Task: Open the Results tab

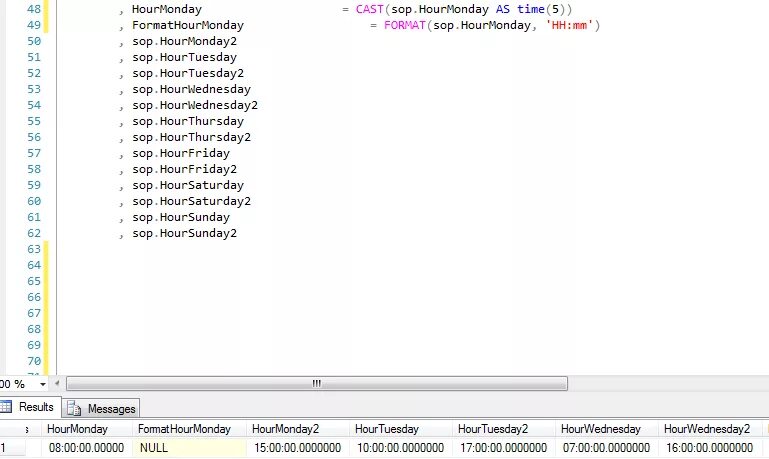Action: [30, 407]
